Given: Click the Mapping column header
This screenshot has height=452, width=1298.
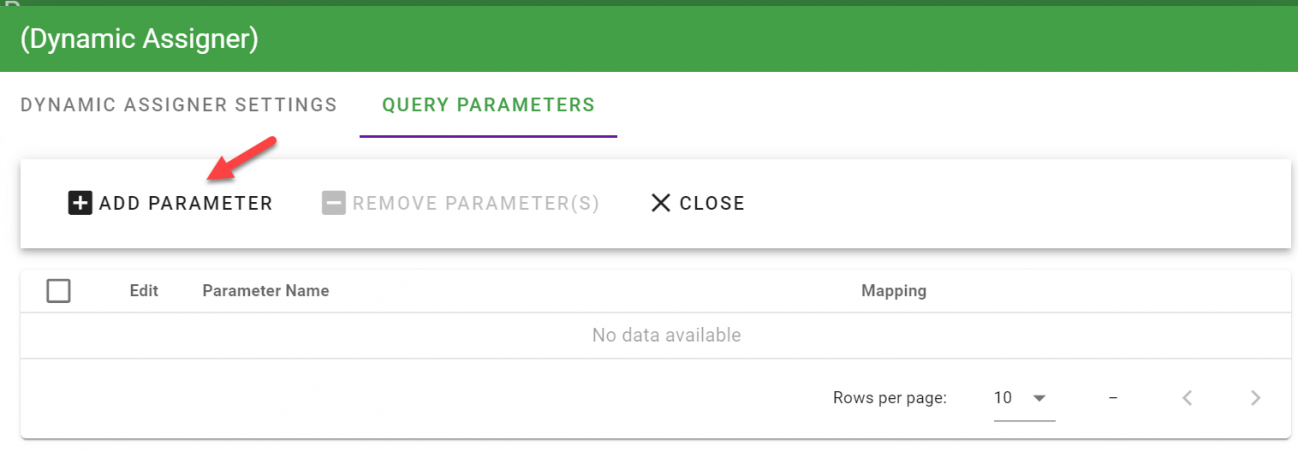Looking at the screenshot, I should pyautogui.click(x=894, y=291).
